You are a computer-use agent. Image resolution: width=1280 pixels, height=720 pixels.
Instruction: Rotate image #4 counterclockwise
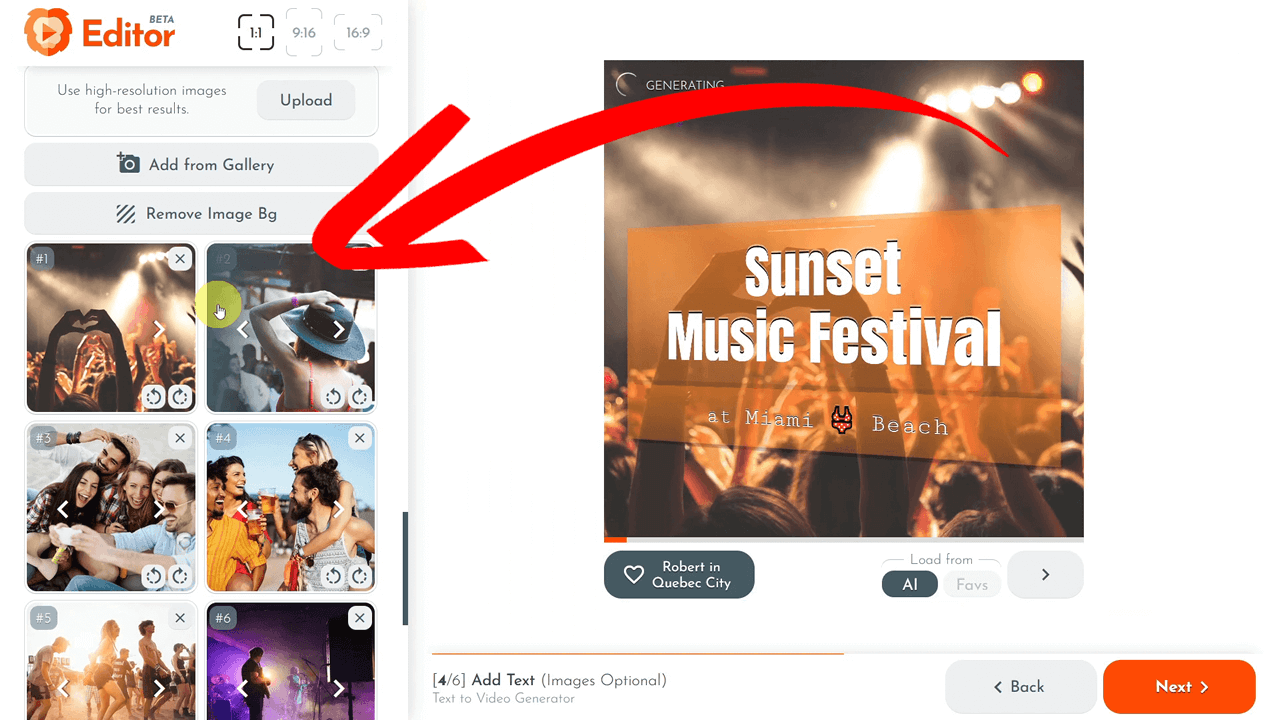coord(334,576)
